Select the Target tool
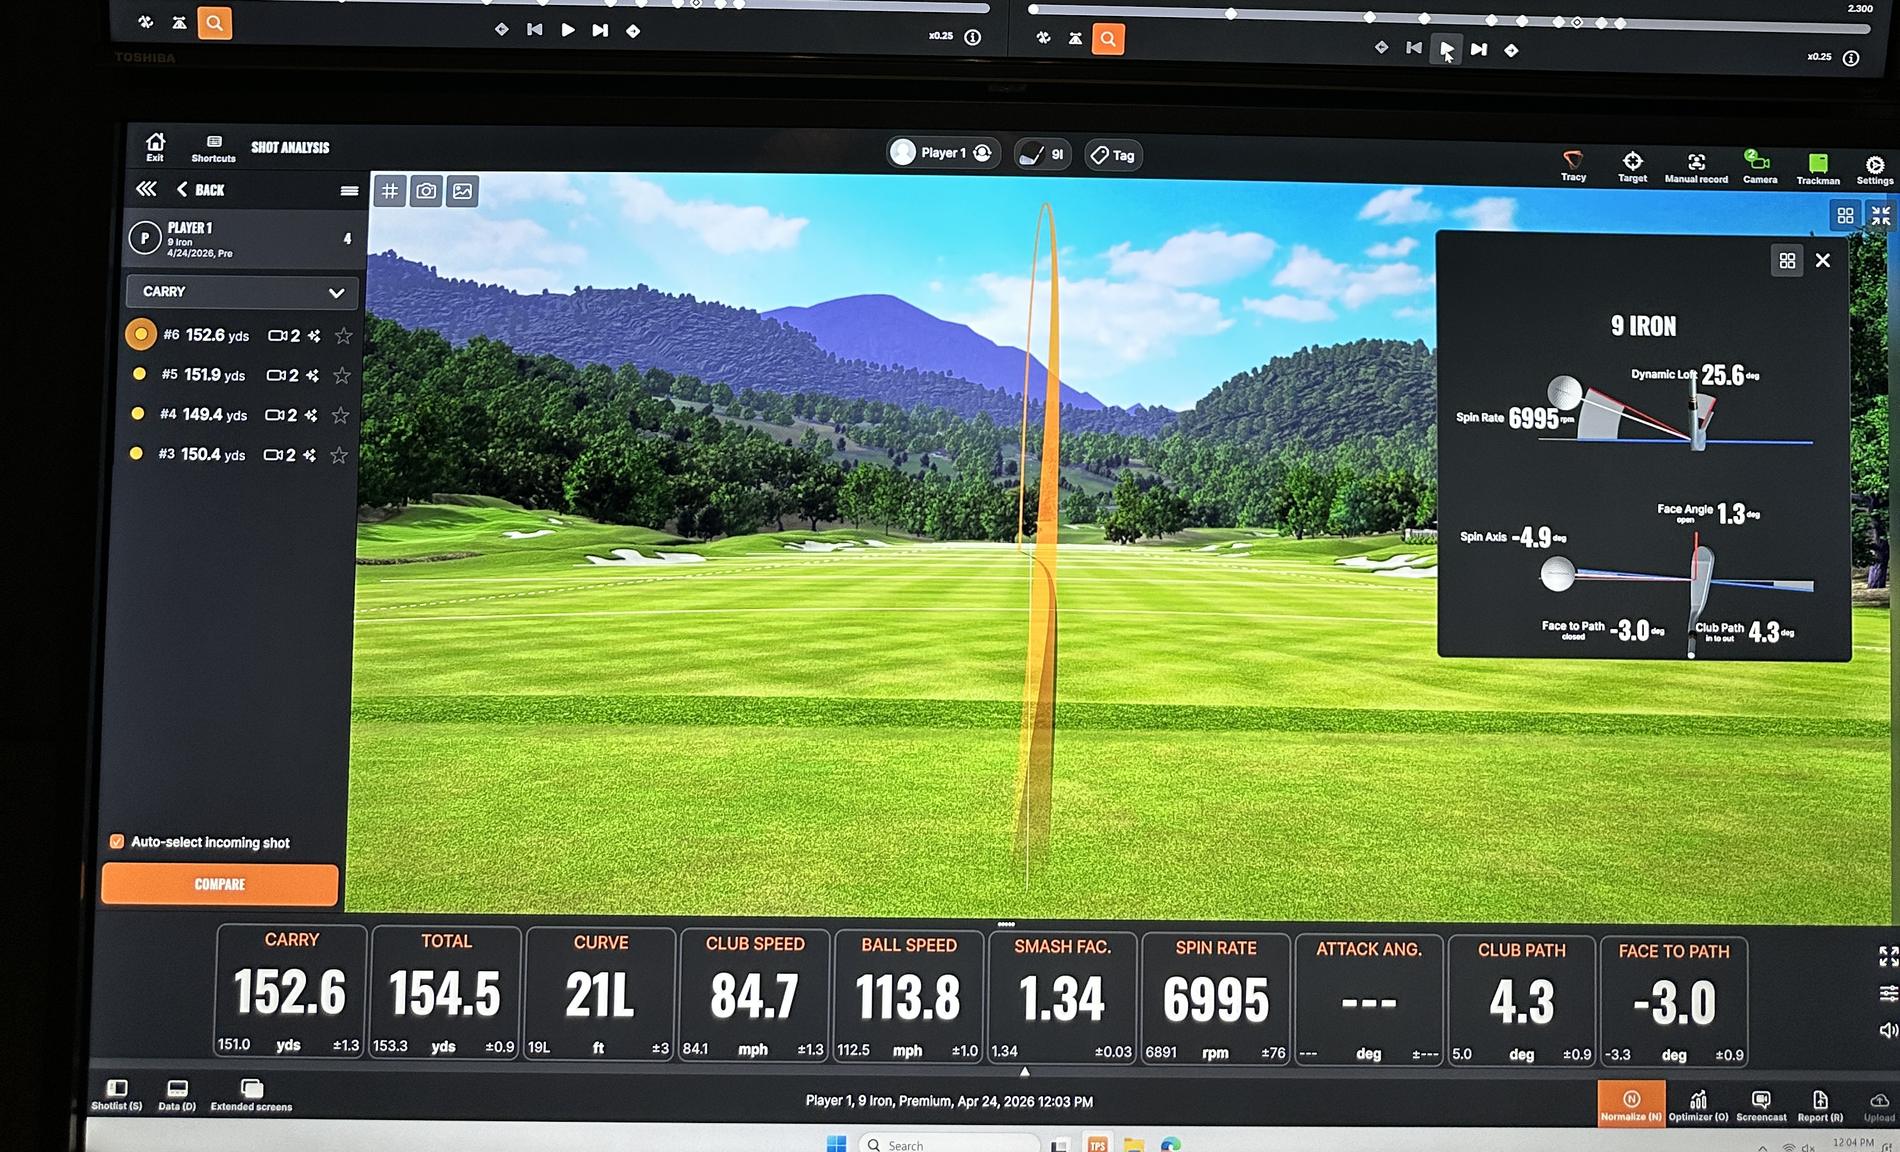The width and height of the screenshot is (1900, 1152). pos(1632,166)
